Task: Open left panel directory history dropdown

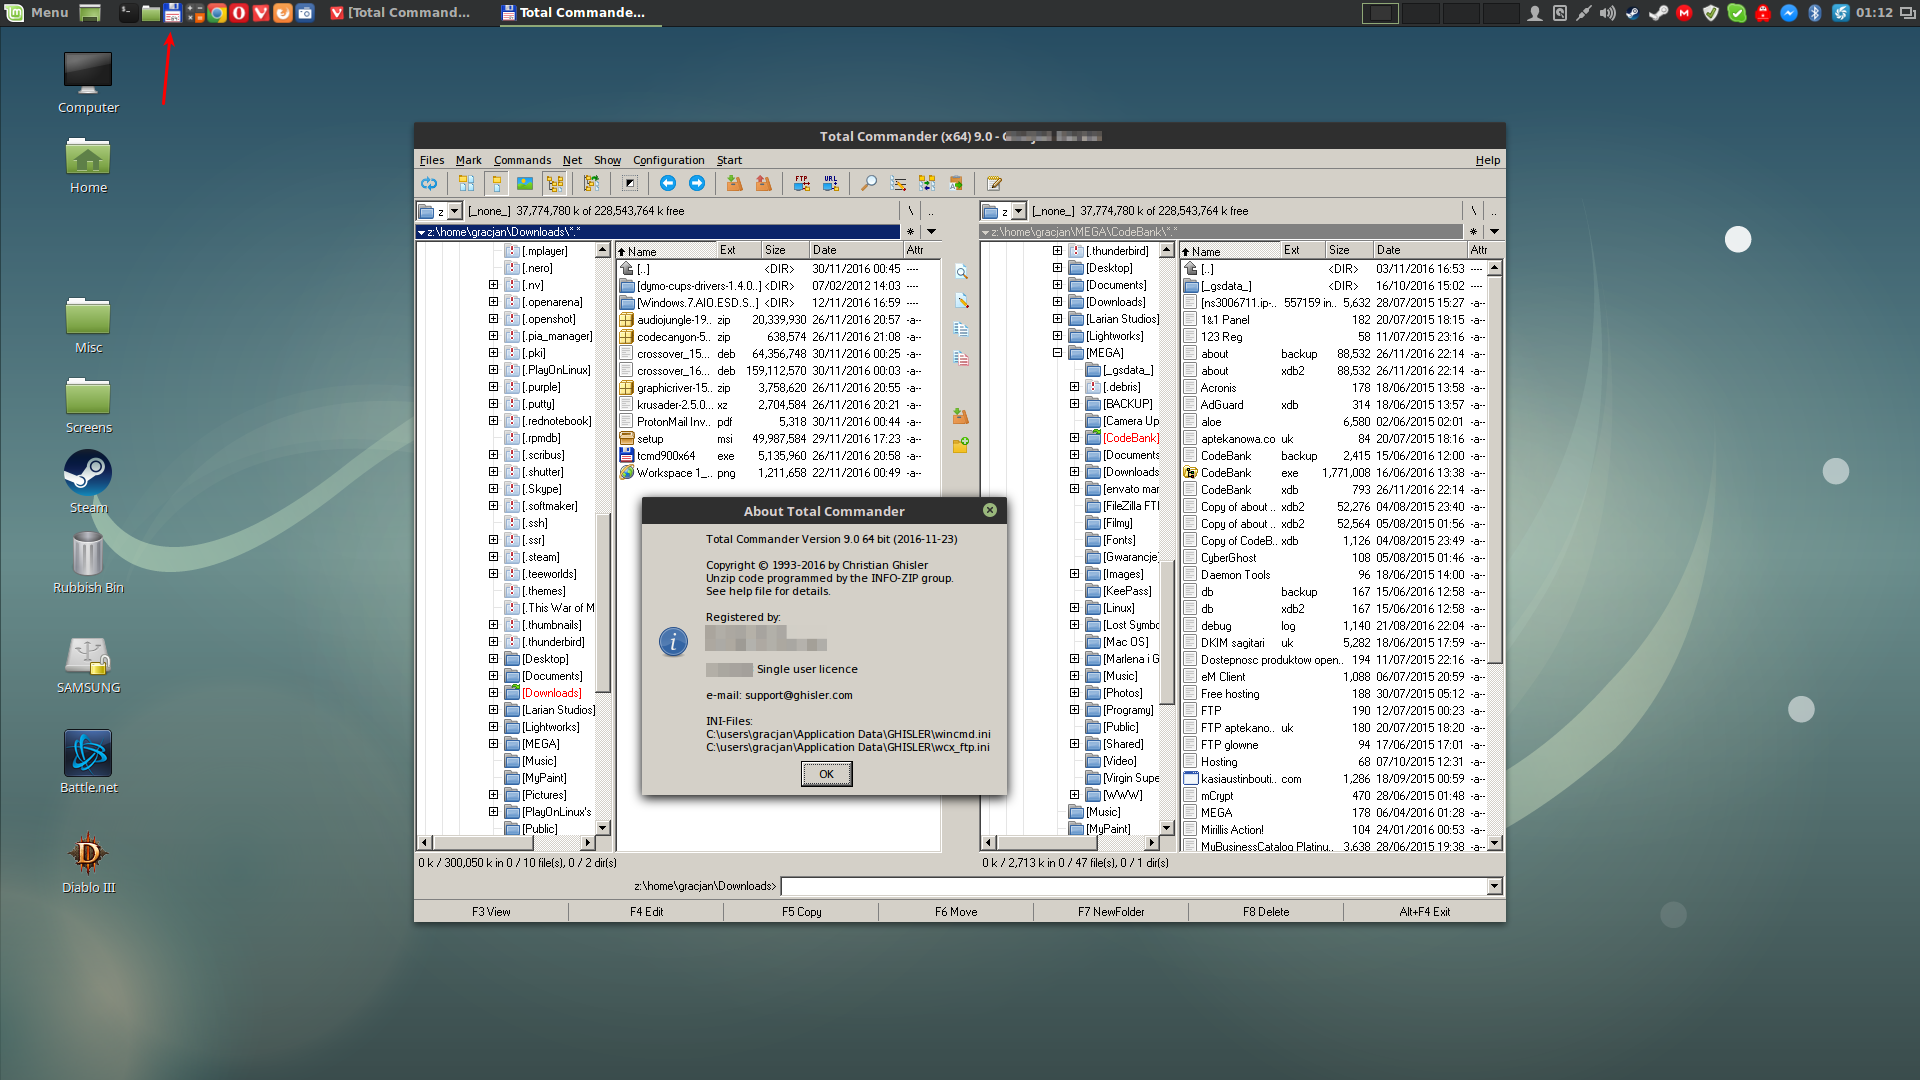Action: [931, 232]
